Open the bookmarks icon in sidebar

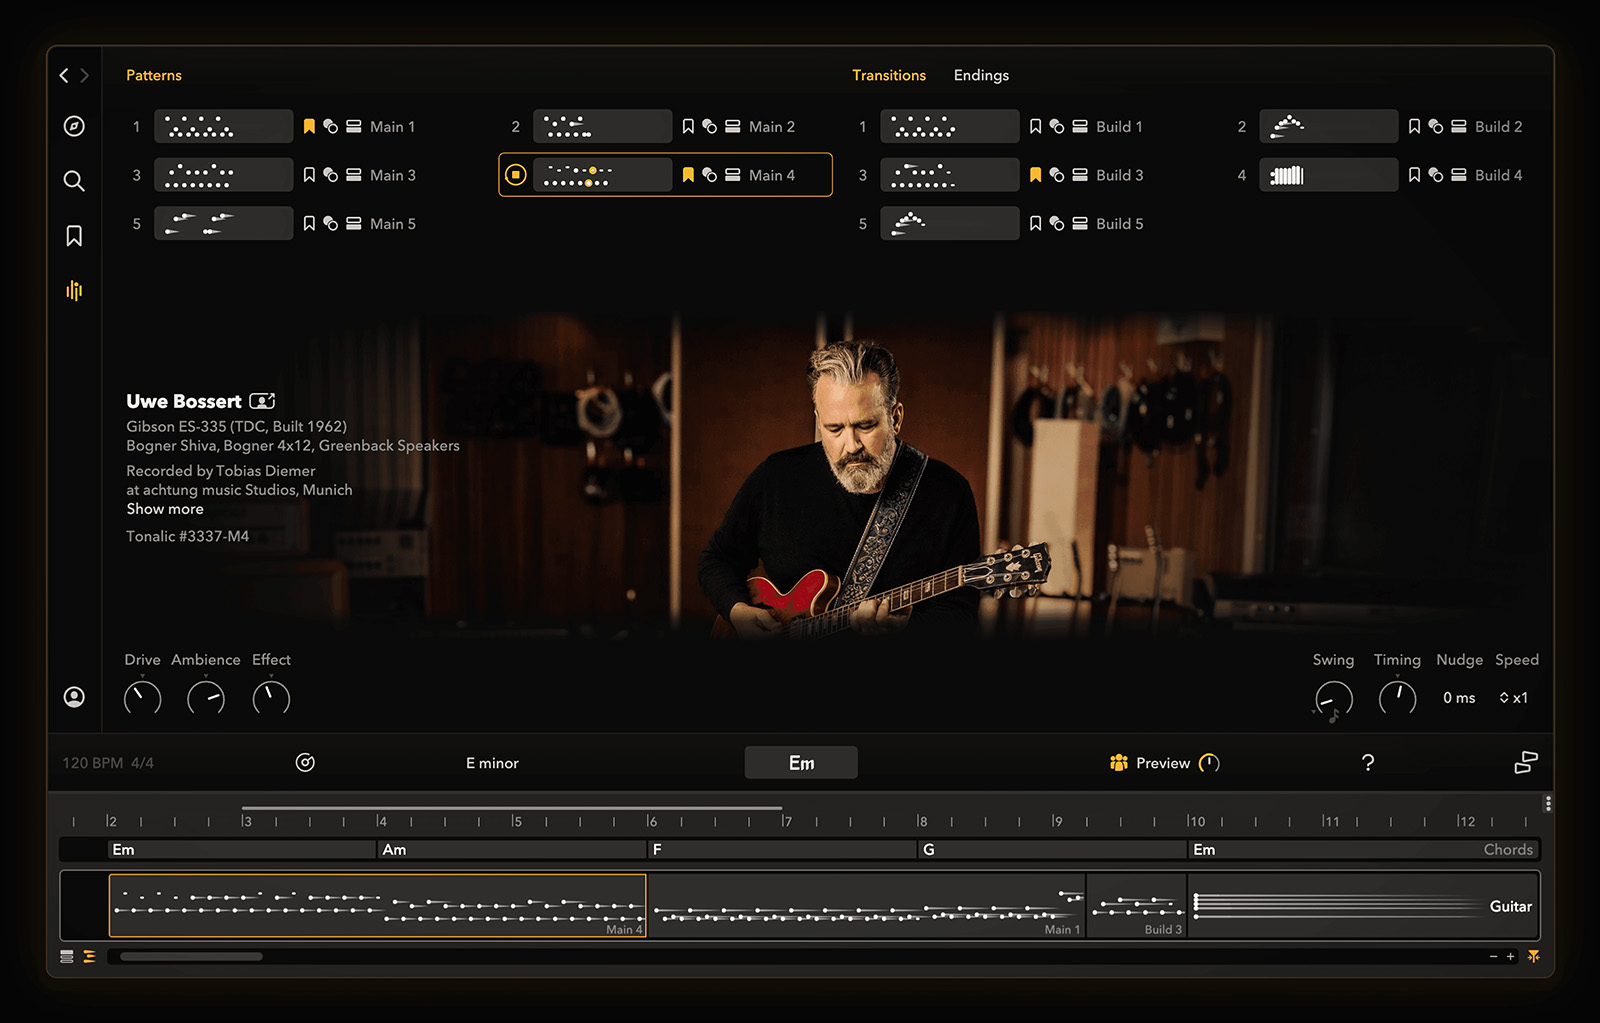tap(74, 236)
